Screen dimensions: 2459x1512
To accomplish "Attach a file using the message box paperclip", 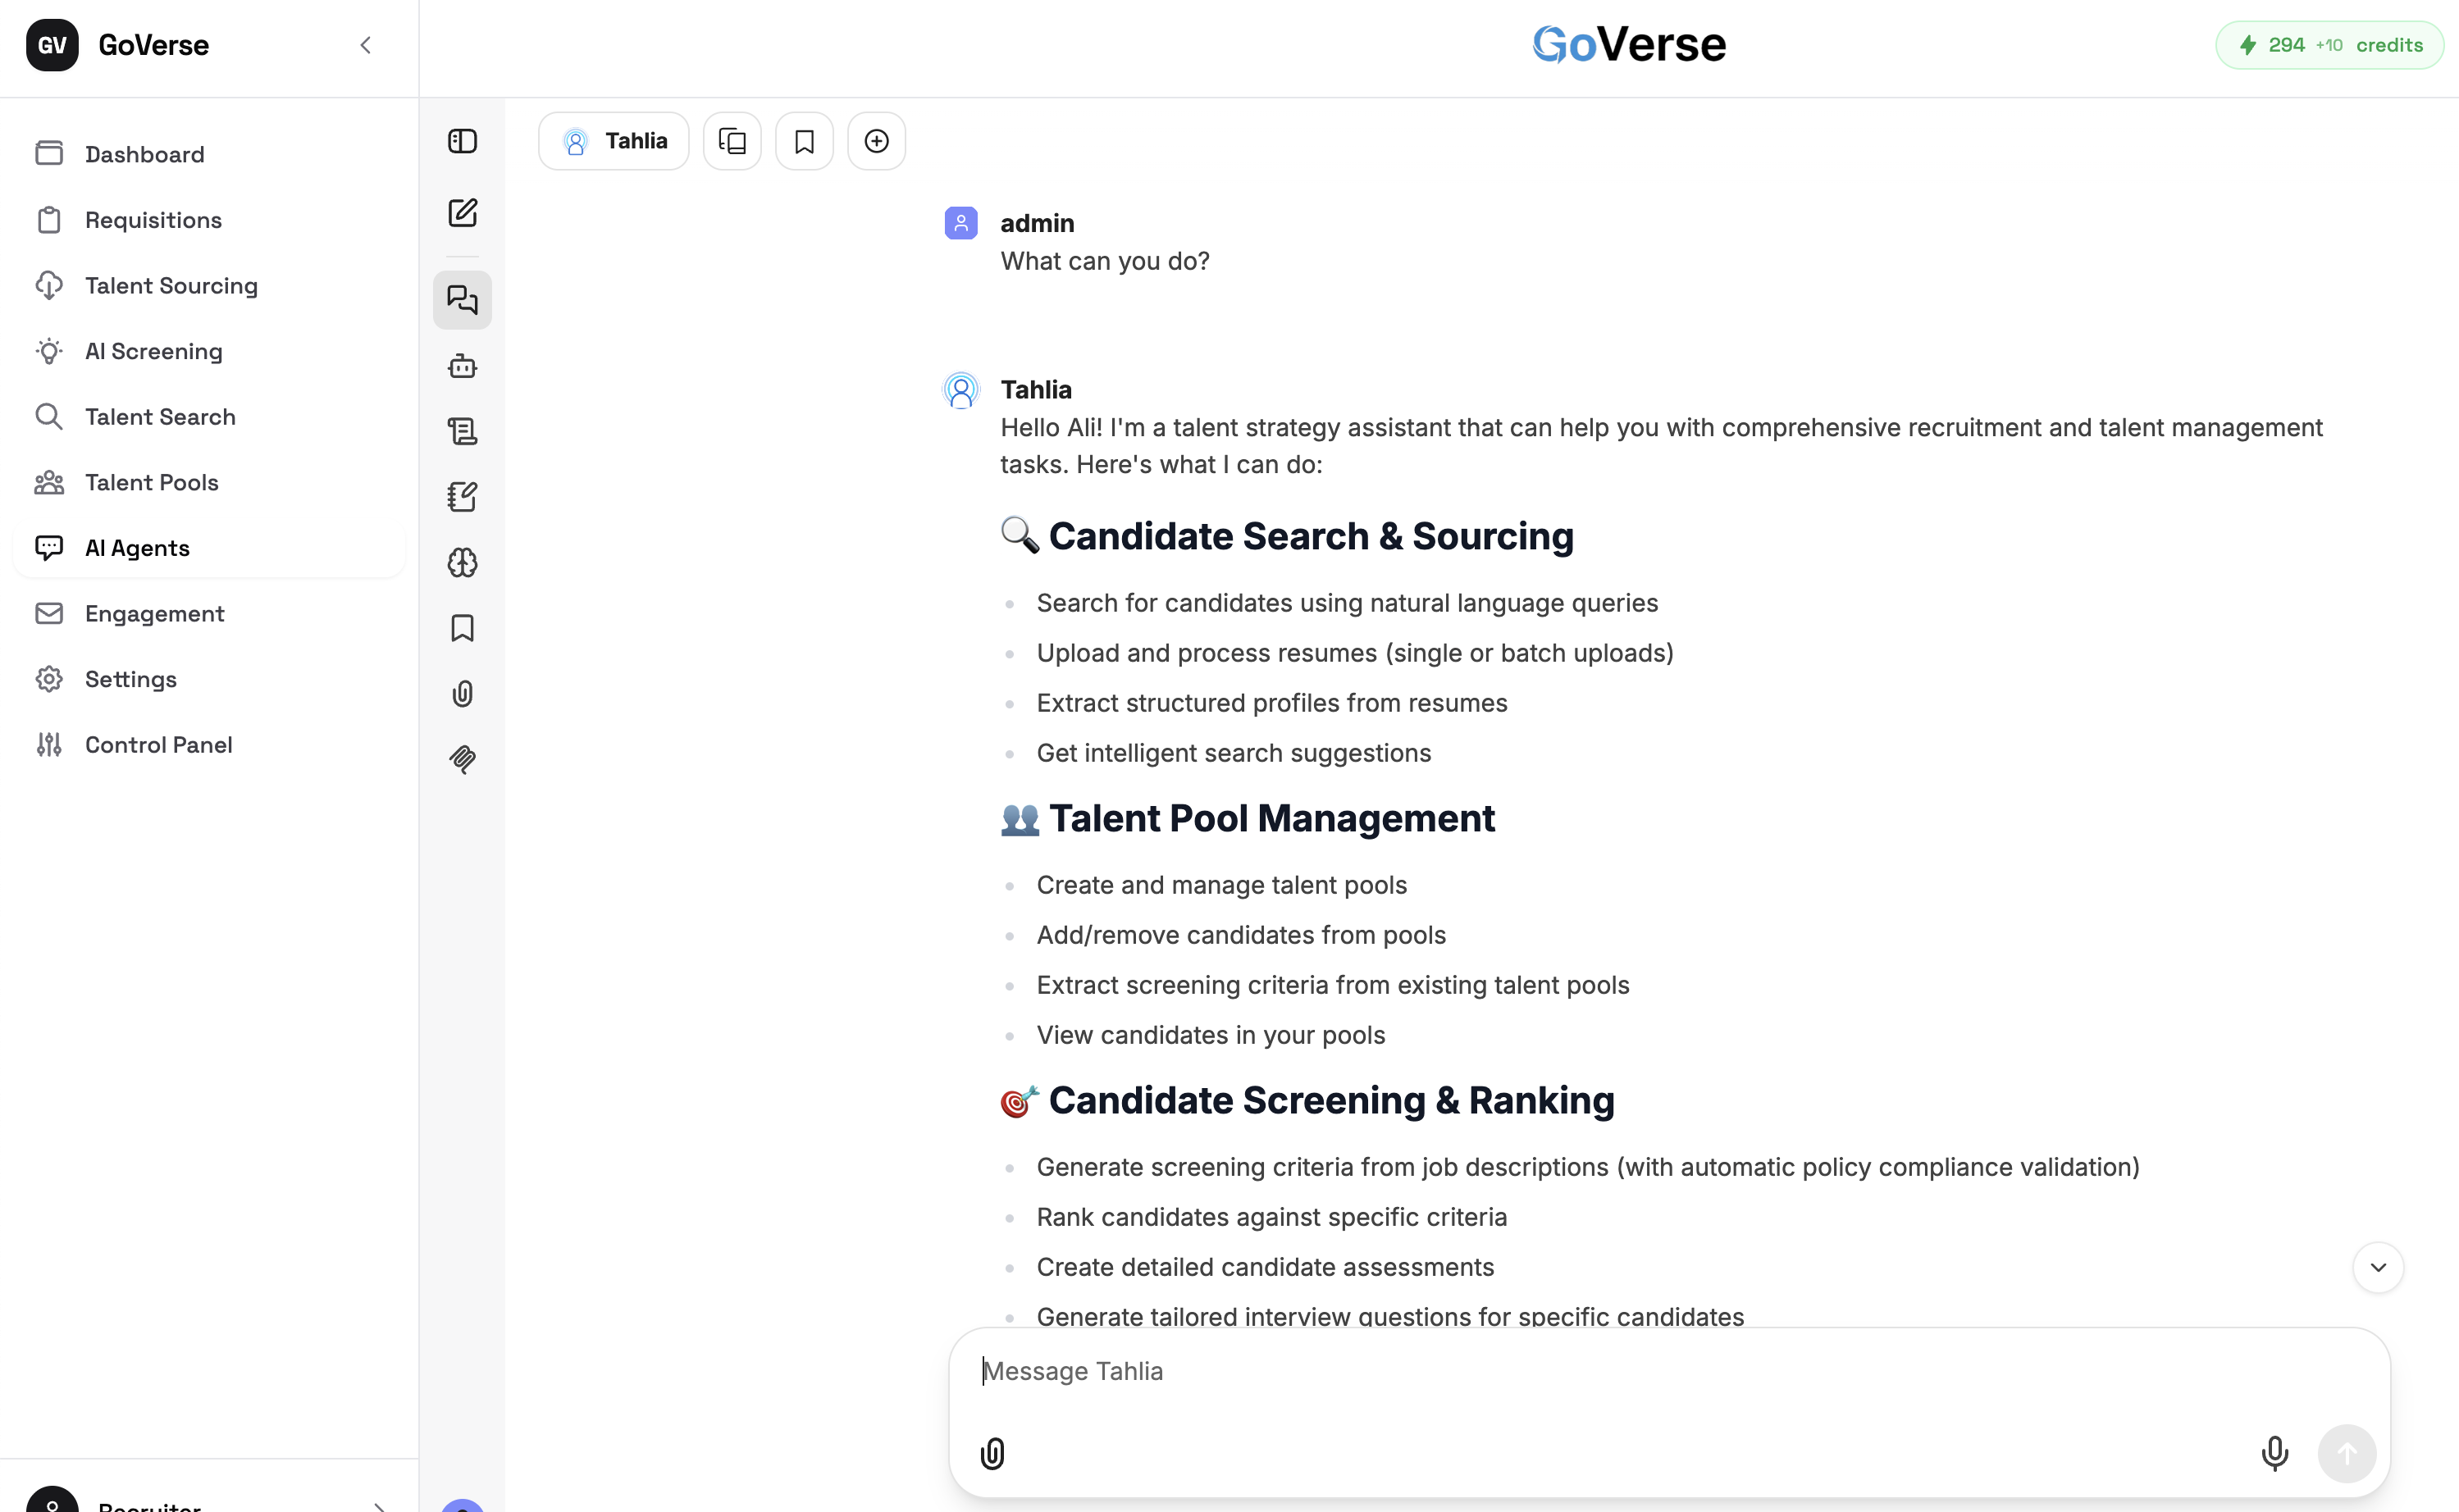I will coord(992,1453).
